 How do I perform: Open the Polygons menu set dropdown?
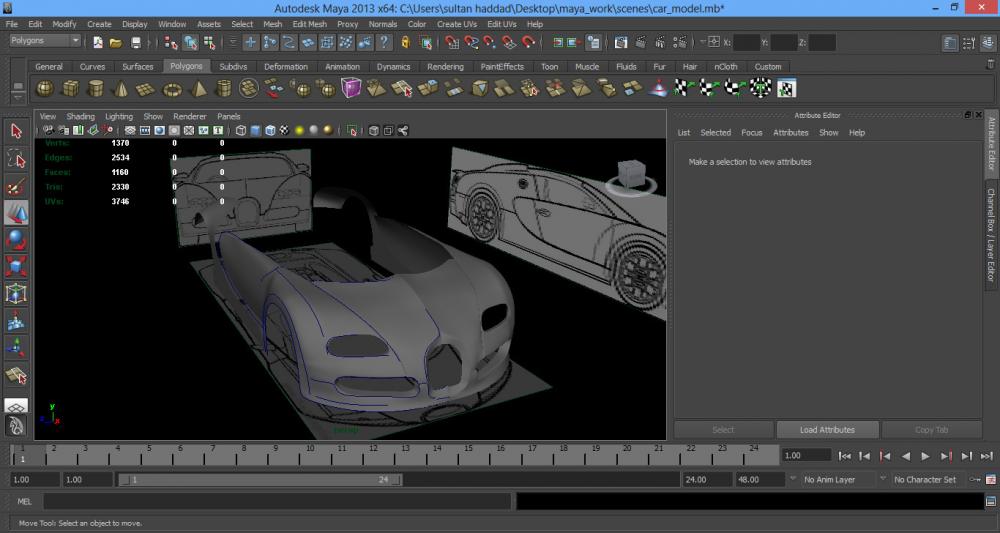coord(45,41)
